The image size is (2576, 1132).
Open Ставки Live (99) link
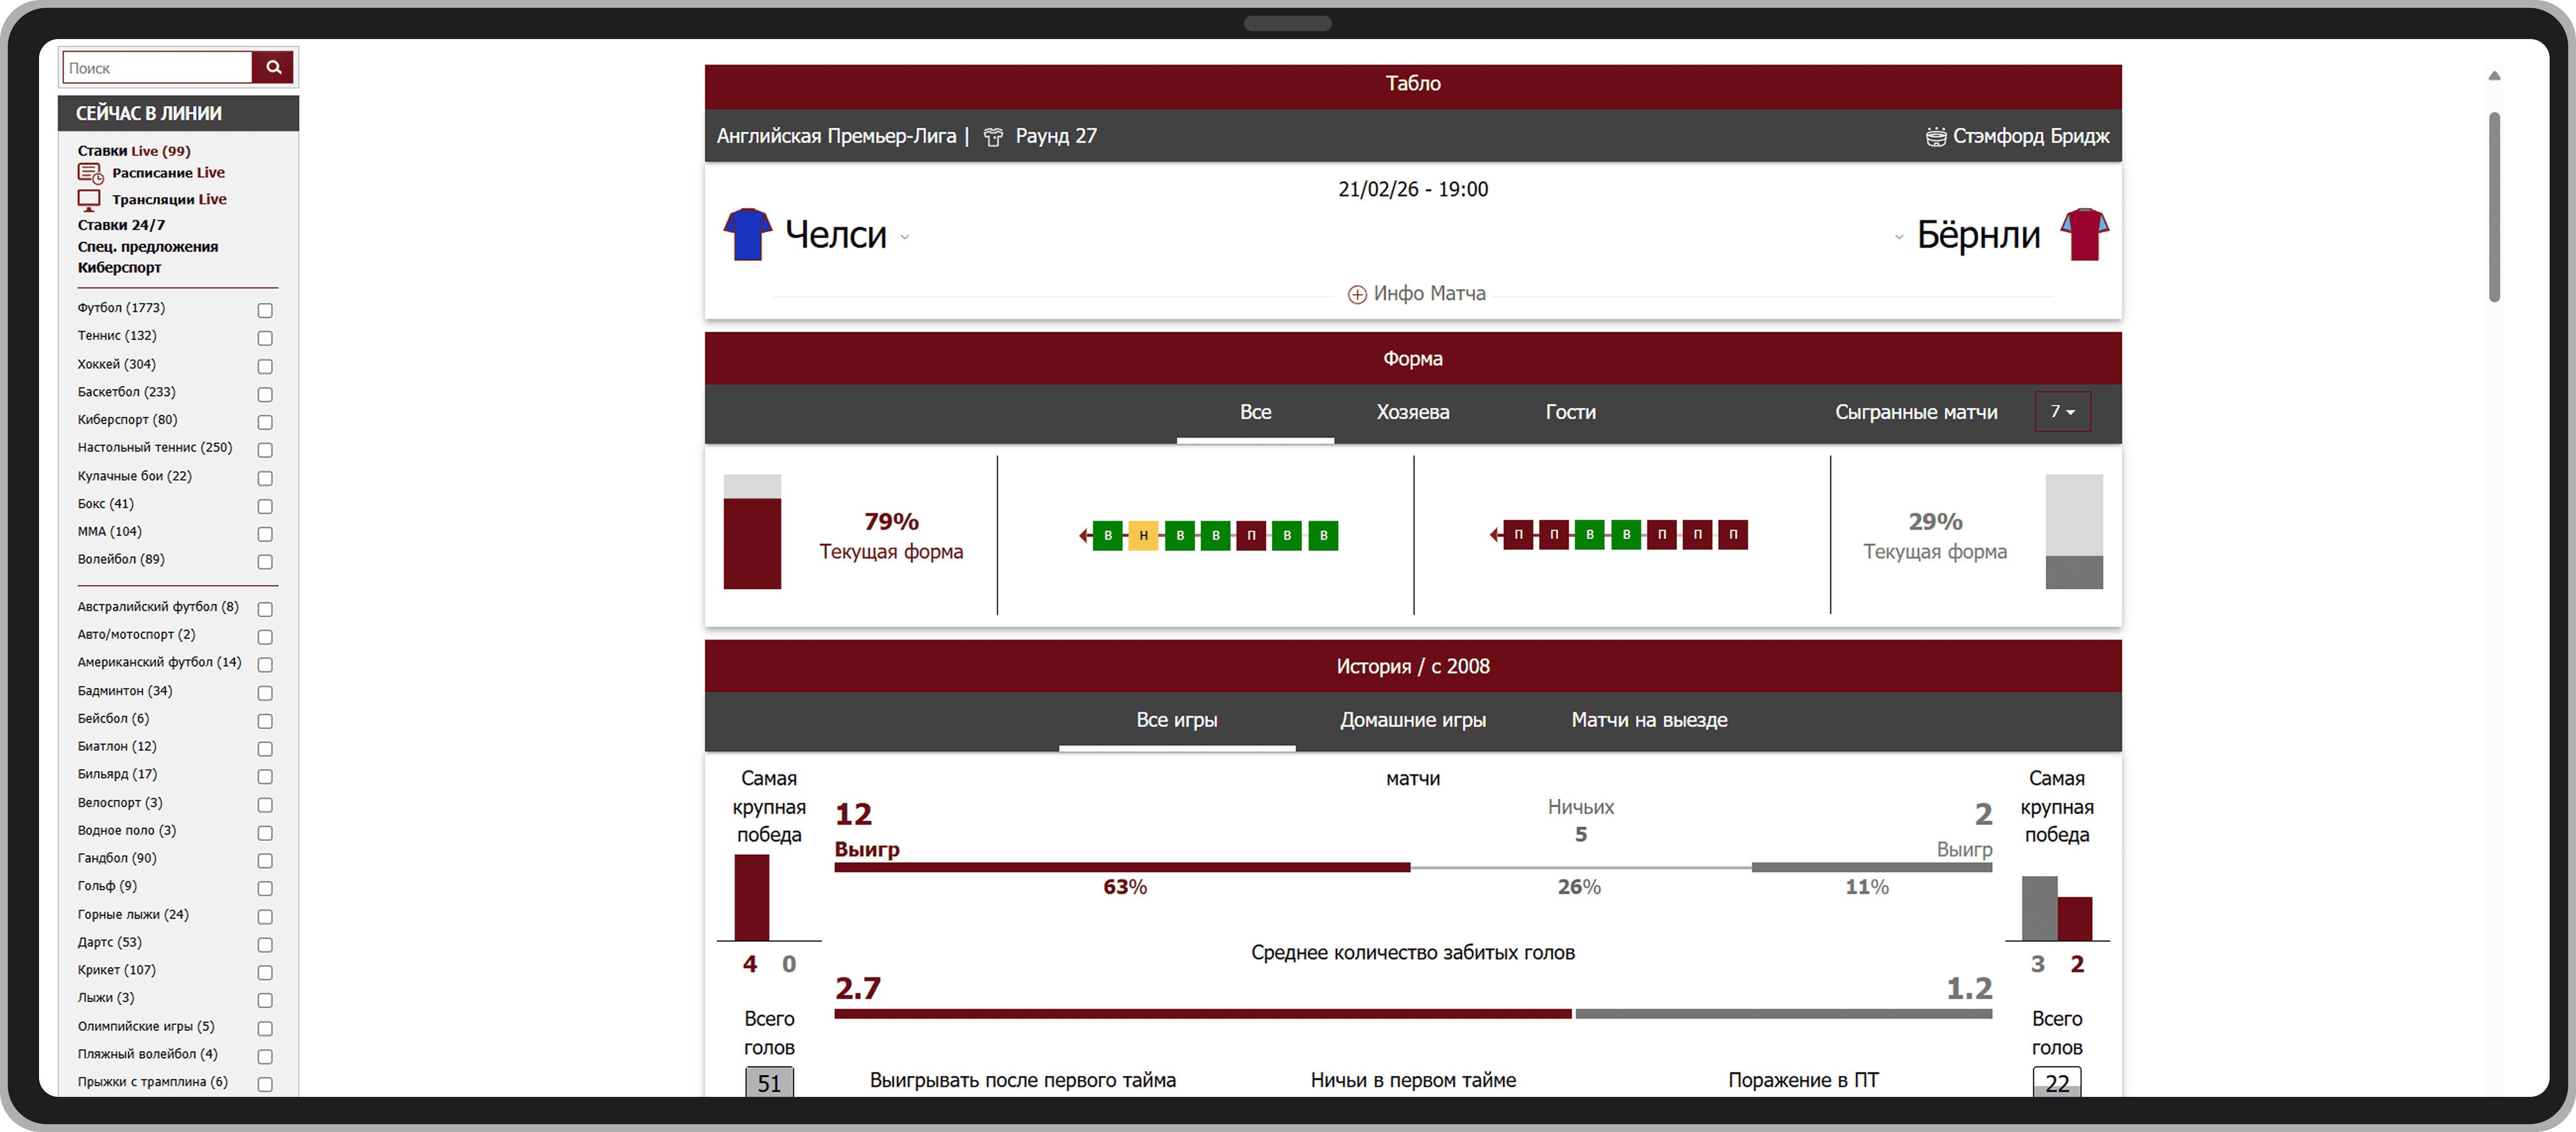134,151
